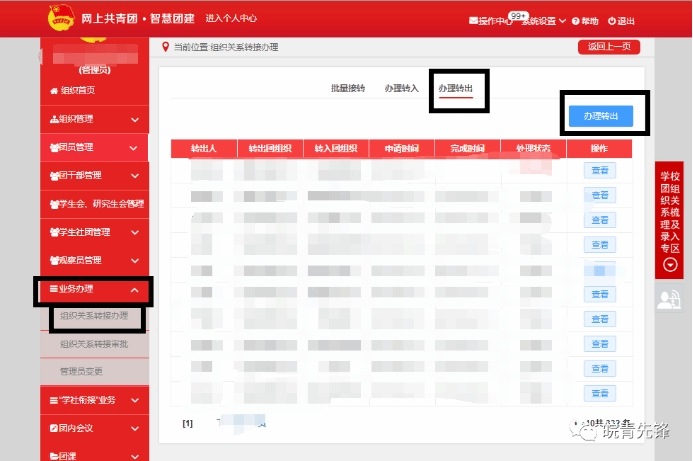Expand 团干部管理 sidebar menu
Viewport: 693px width, 461px height.
tap(94, 176)
